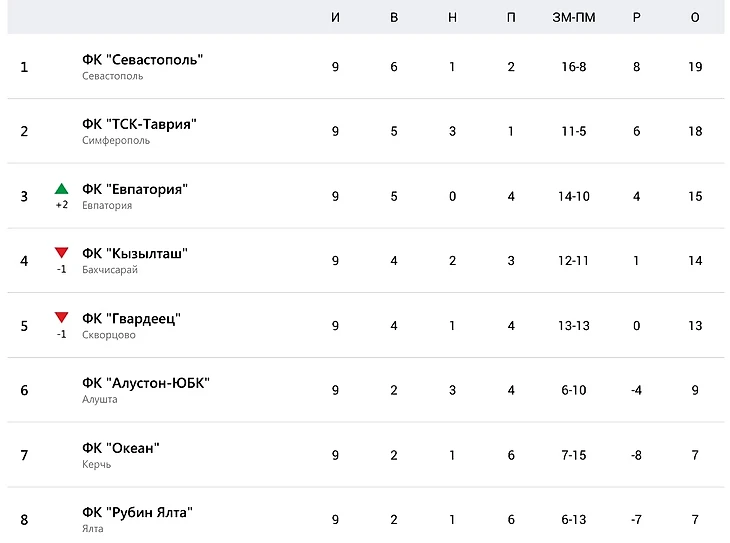Click the red down arrow beside Гвардеец
This screenshot has width=730, height=543.
(62, 318)
